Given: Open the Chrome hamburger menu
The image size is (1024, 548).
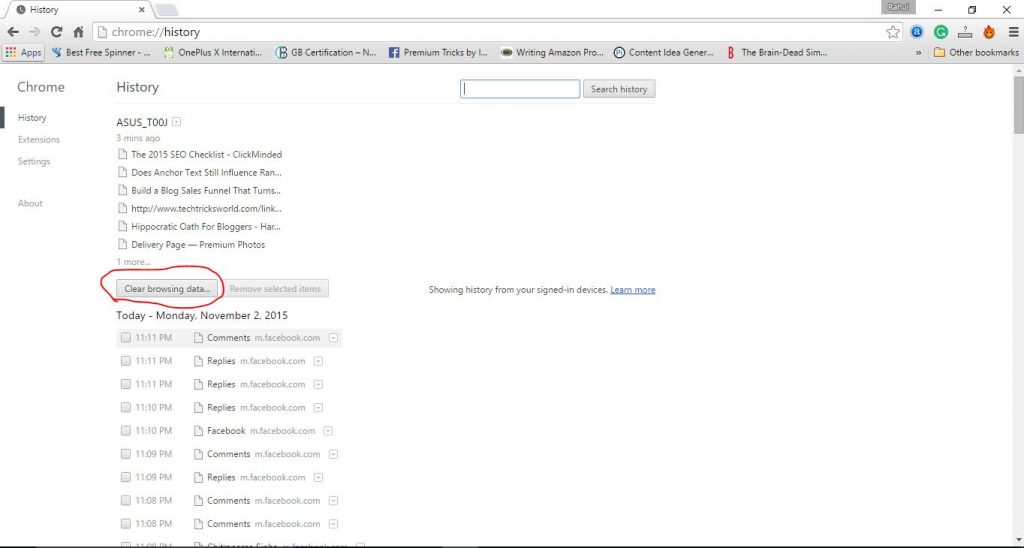Looking at the screenshot, I should 1013,32.
